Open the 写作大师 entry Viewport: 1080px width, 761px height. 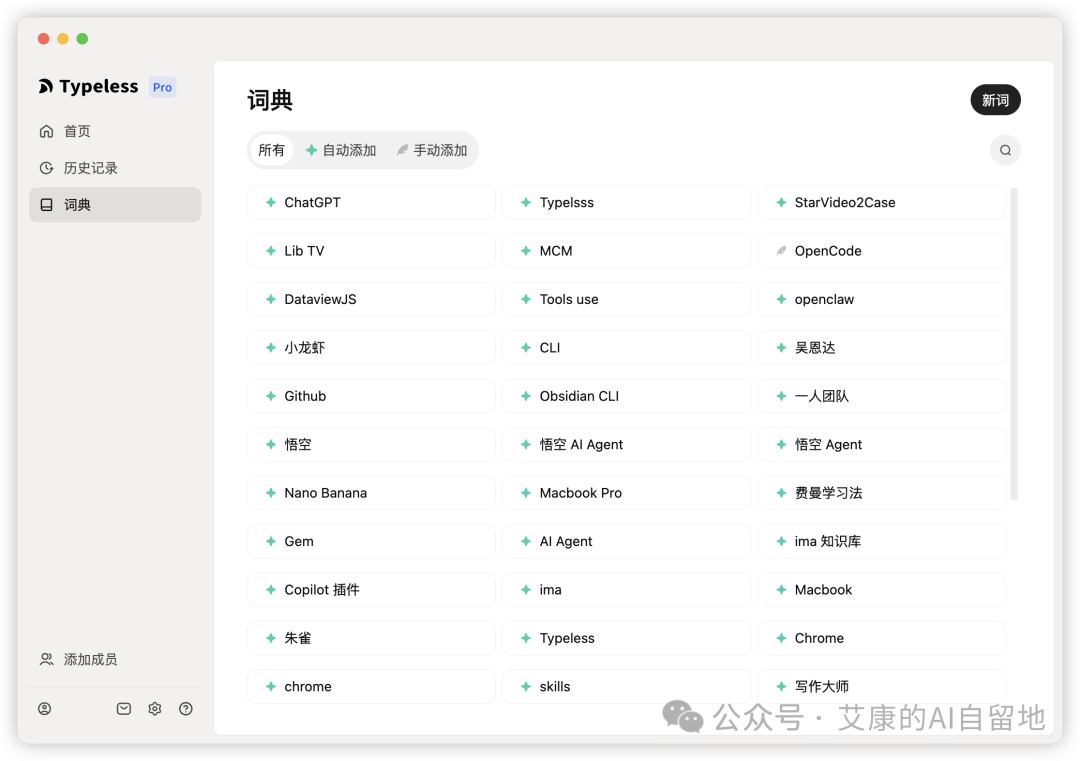click(x=882, y=687)
